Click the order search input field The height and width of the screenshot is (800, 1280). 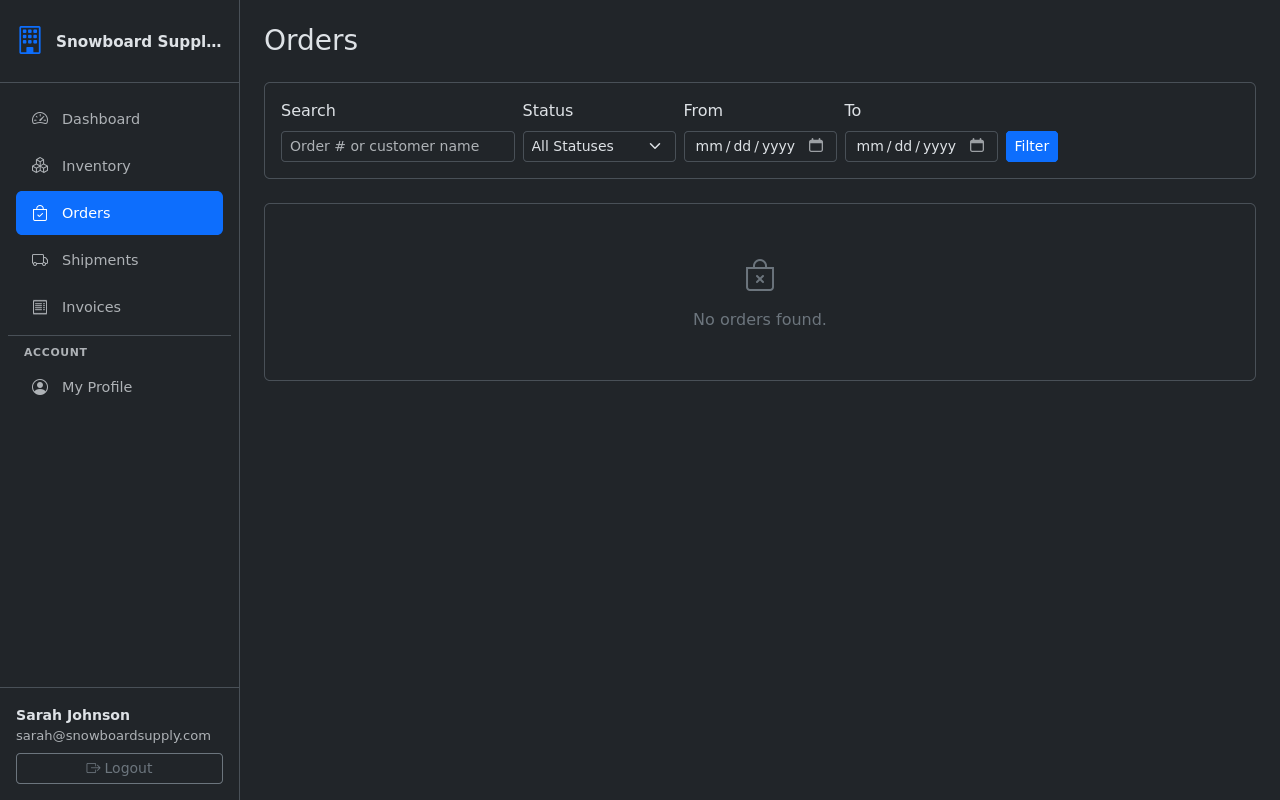(397, 146)
